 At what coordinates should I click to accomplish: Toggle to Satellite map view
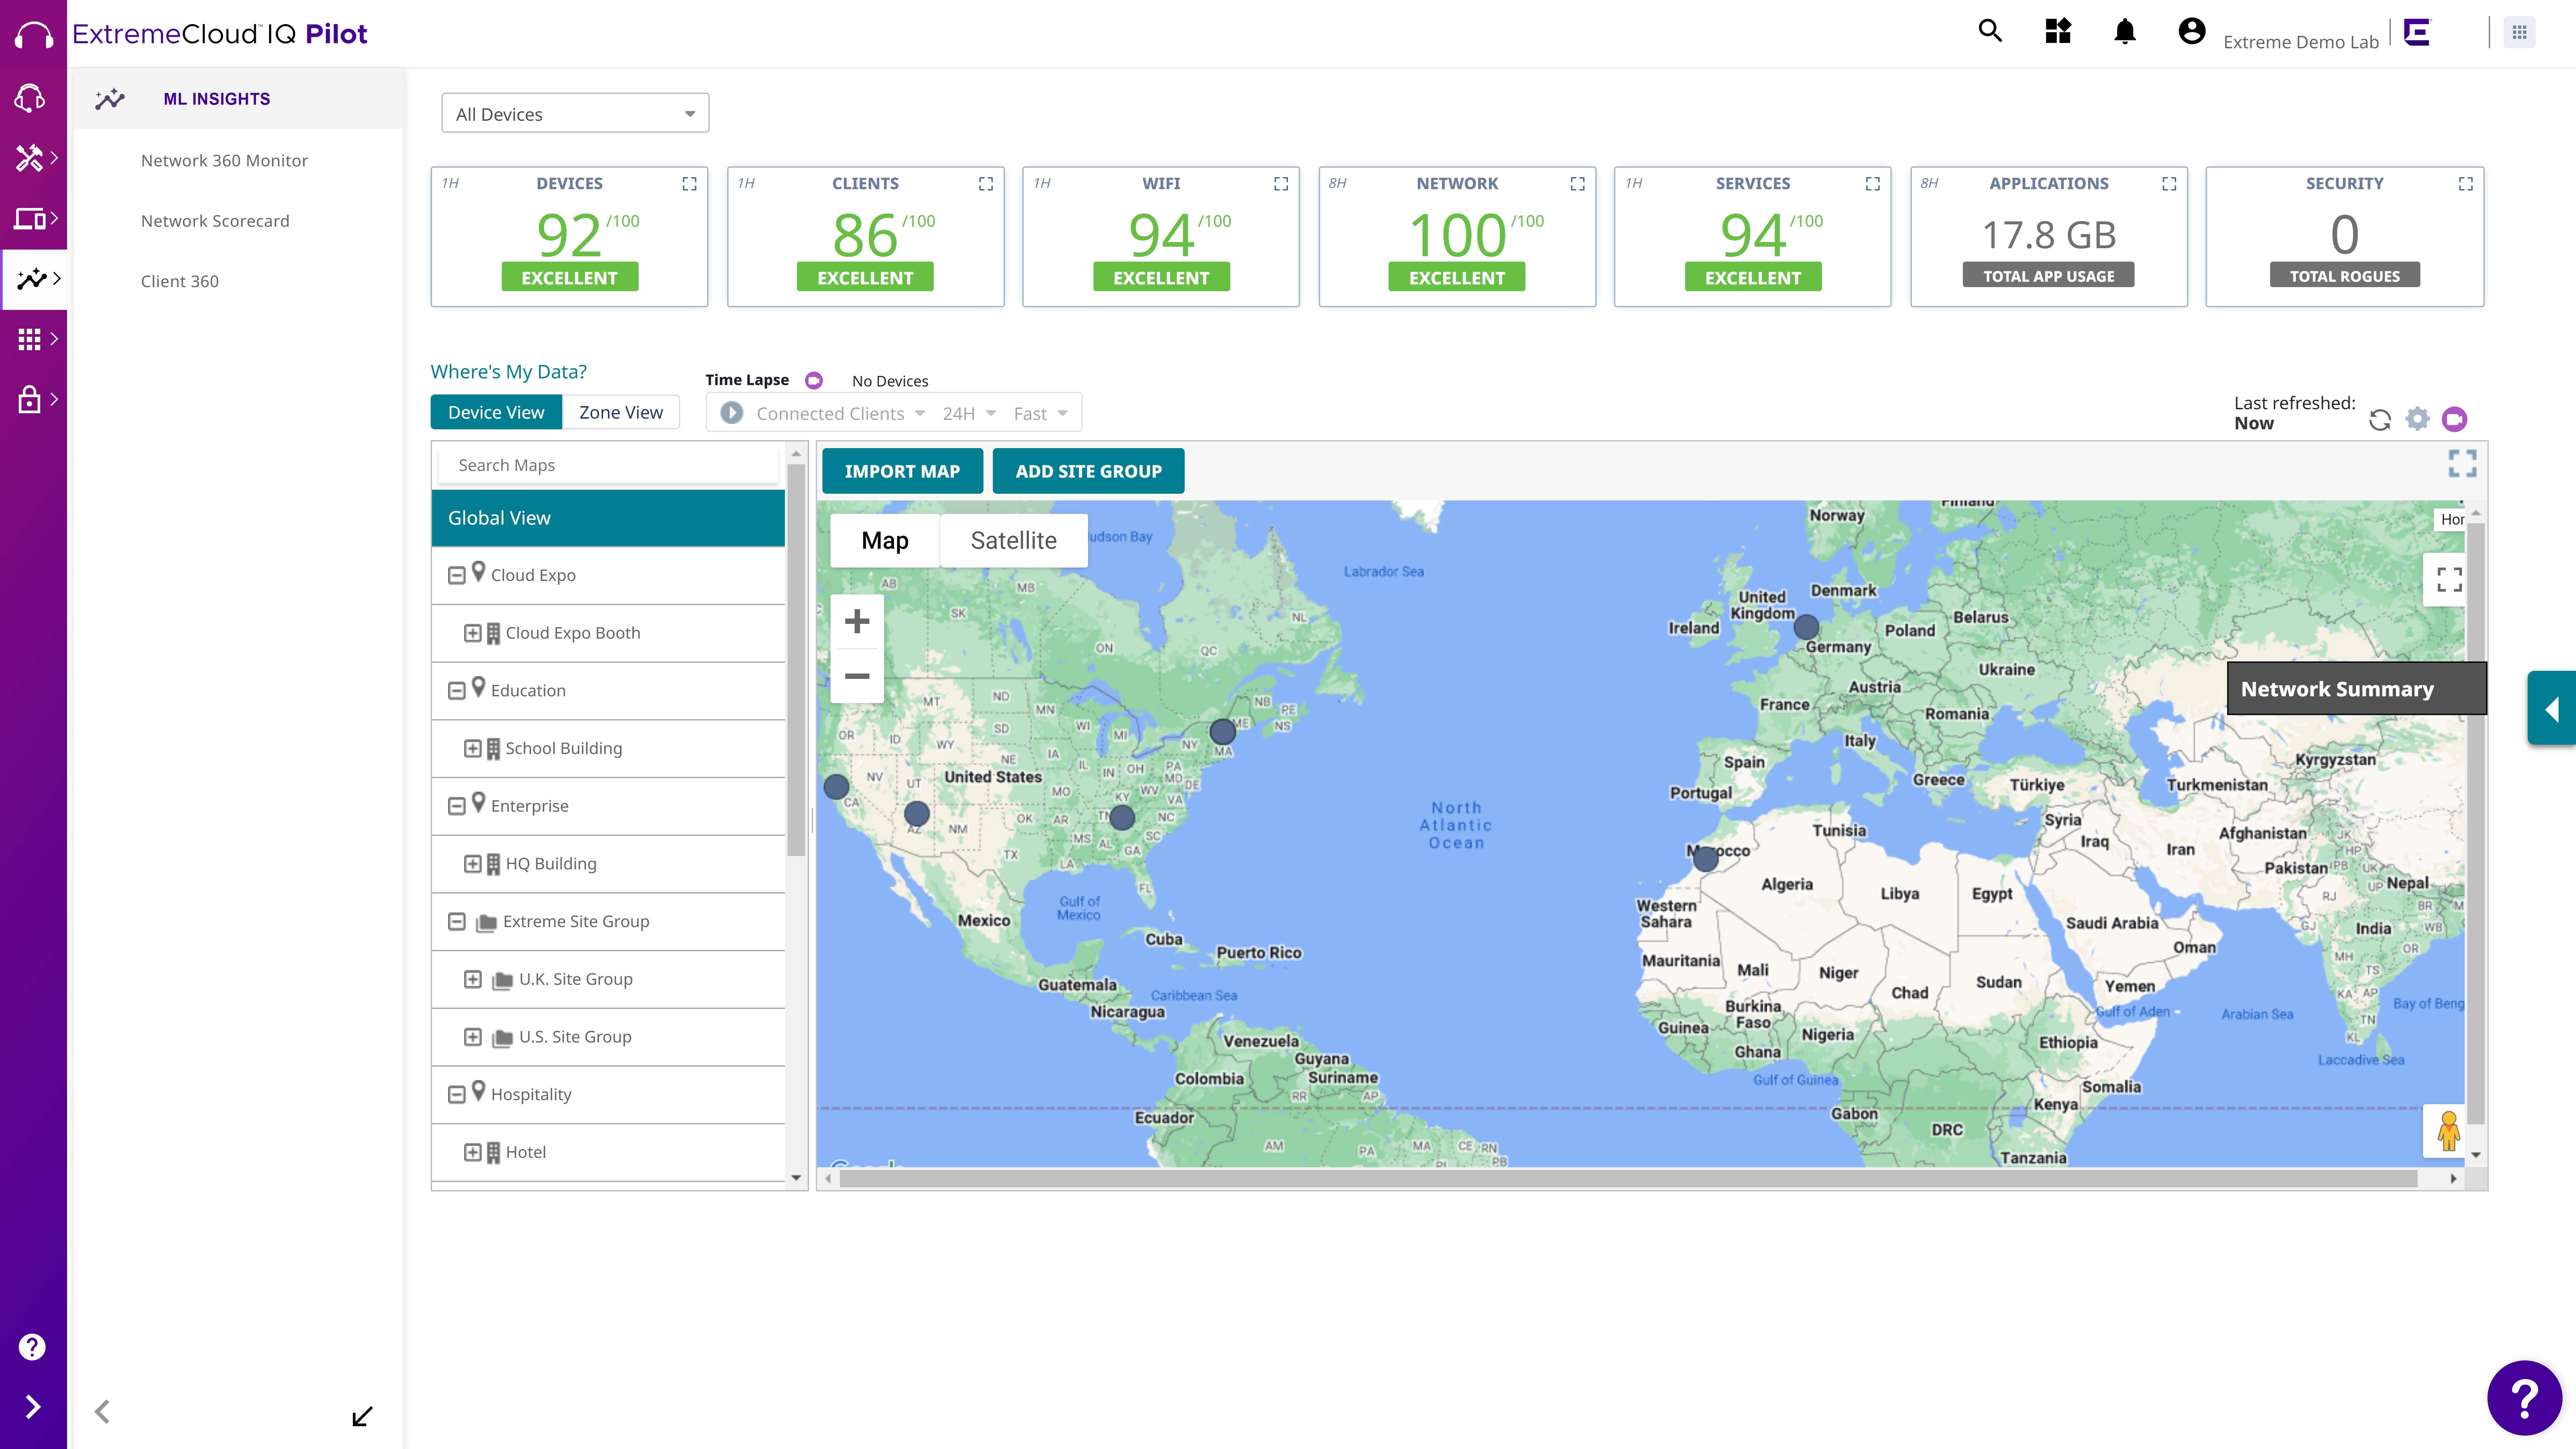[x=1014, y=540]
